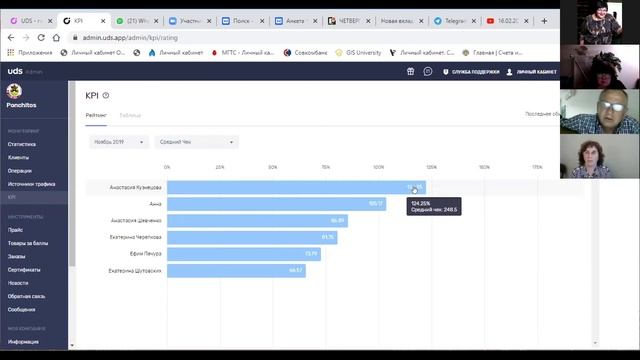Click the UDS logo in header
The height and width of the screenshot is (360, 640).
(15, 71)
